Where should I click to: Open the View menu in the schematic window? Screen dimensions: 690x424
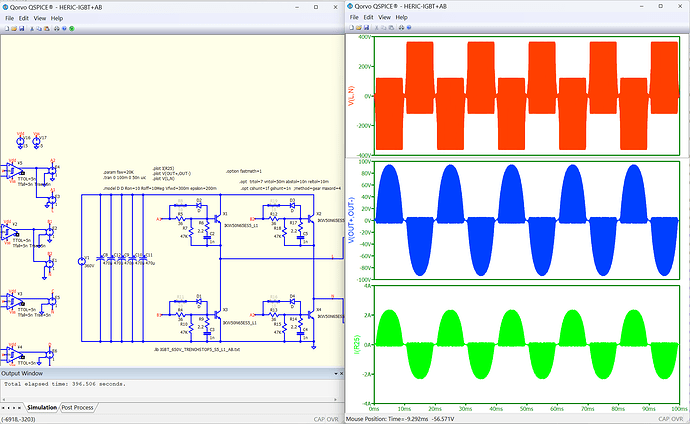[x=40, y=18]
